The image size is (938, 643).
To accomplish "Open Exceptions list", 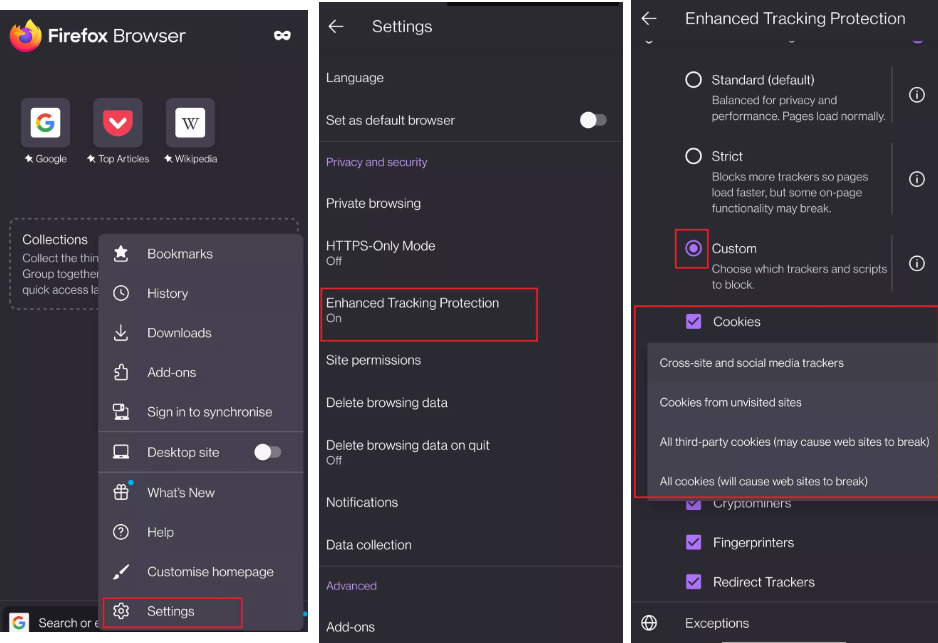I will point(784,623).
